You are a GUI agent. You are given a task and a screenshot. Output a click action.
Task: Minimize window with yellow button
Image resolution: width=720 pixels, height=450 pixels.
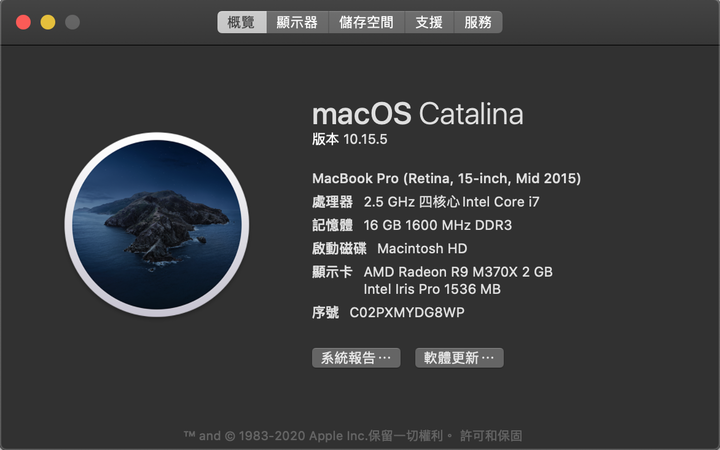pyautogui.click(x=48, y=22)
